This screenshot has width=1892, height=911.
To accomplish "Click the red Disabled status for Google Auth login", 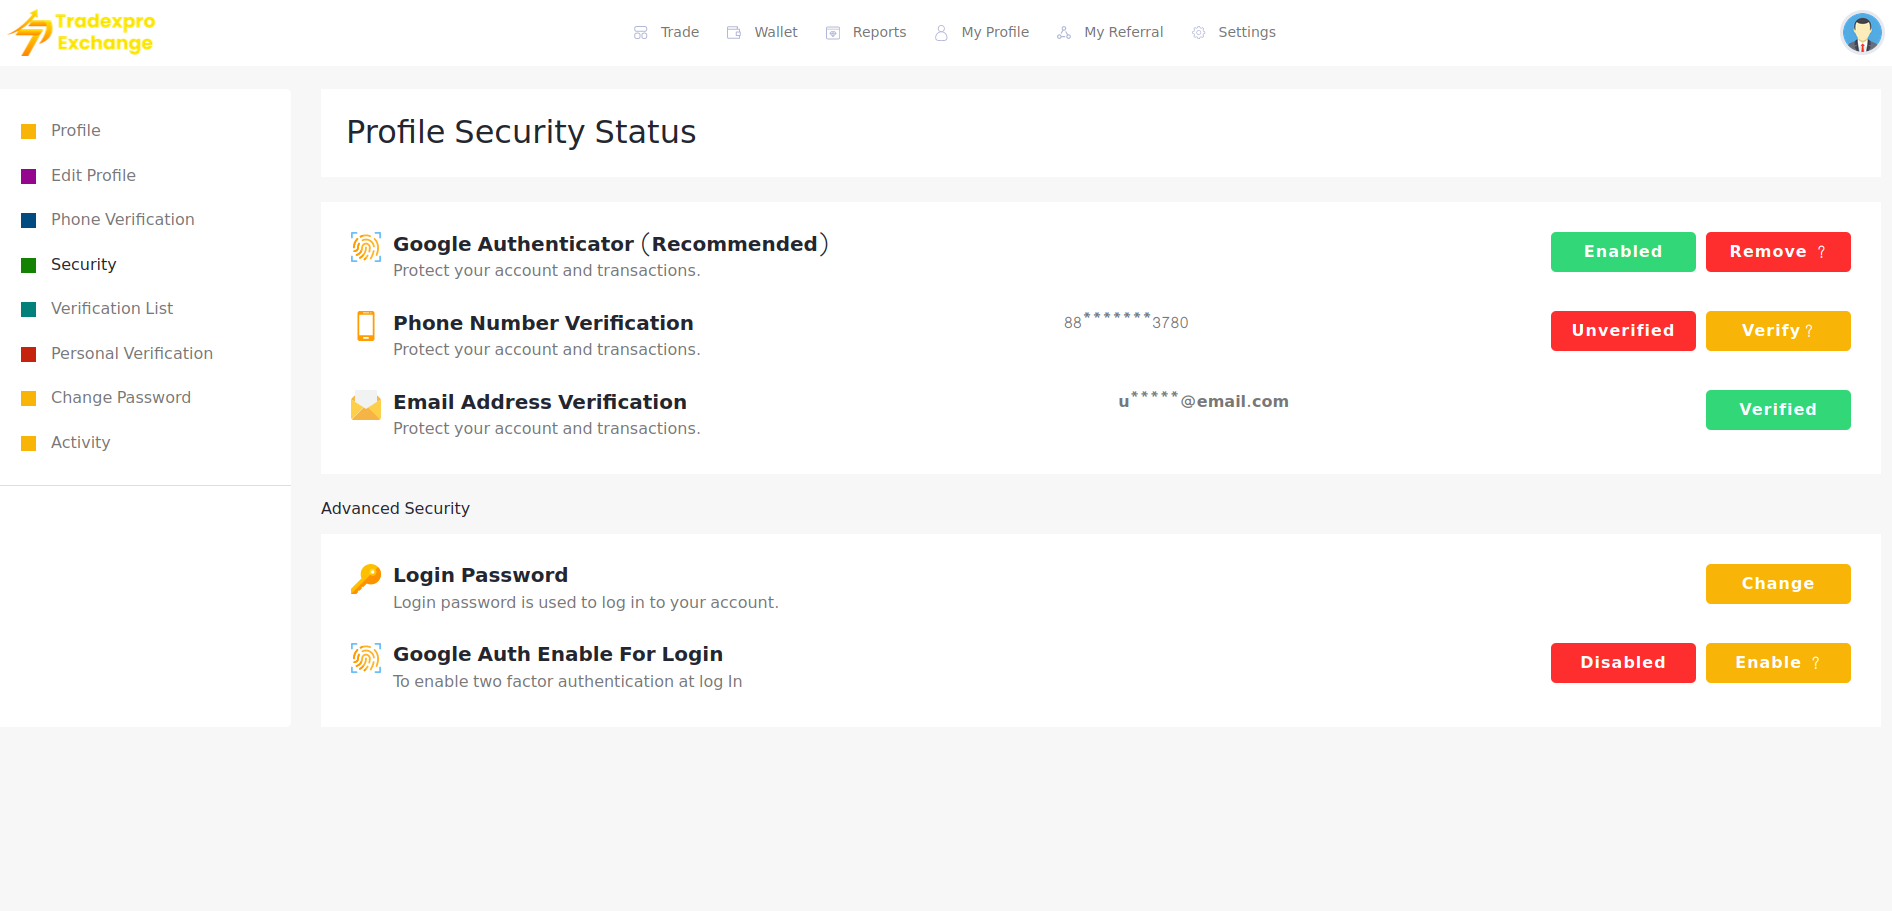I will click(1622, 663).
